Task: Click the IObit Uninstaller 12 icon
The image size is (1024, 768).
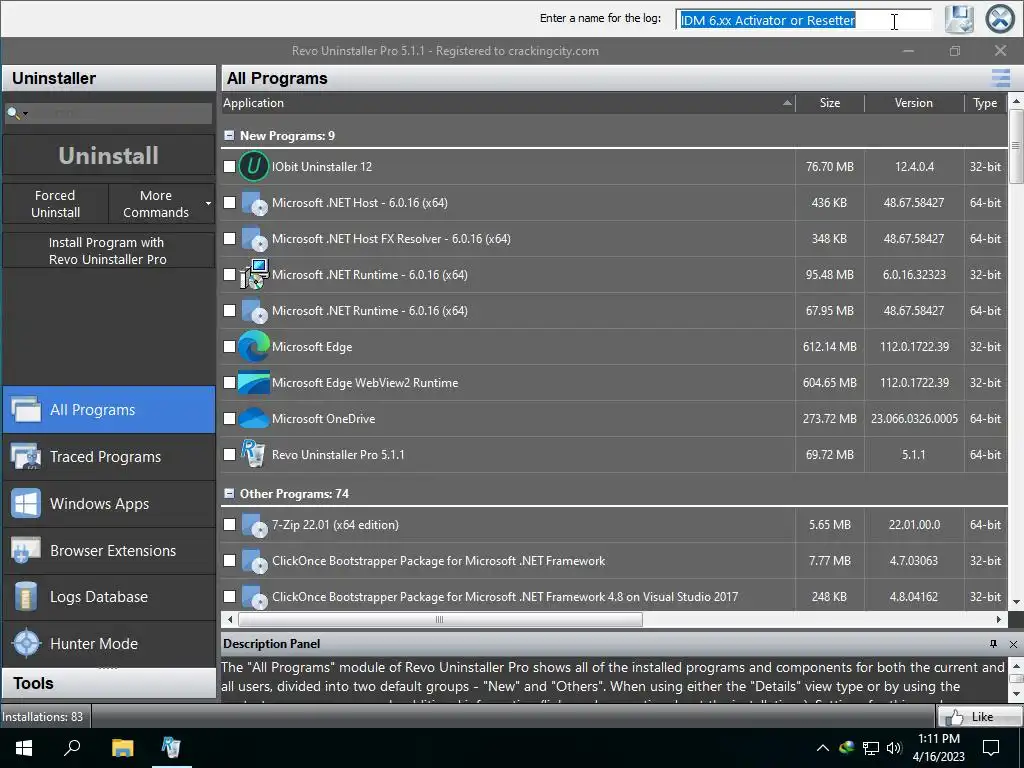Action: pos(254,167)
